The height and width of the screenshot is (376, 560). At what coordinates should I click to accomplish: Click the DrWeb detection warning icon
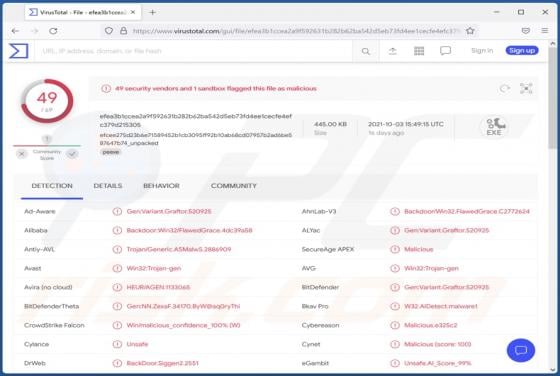[x=117, y=363]
